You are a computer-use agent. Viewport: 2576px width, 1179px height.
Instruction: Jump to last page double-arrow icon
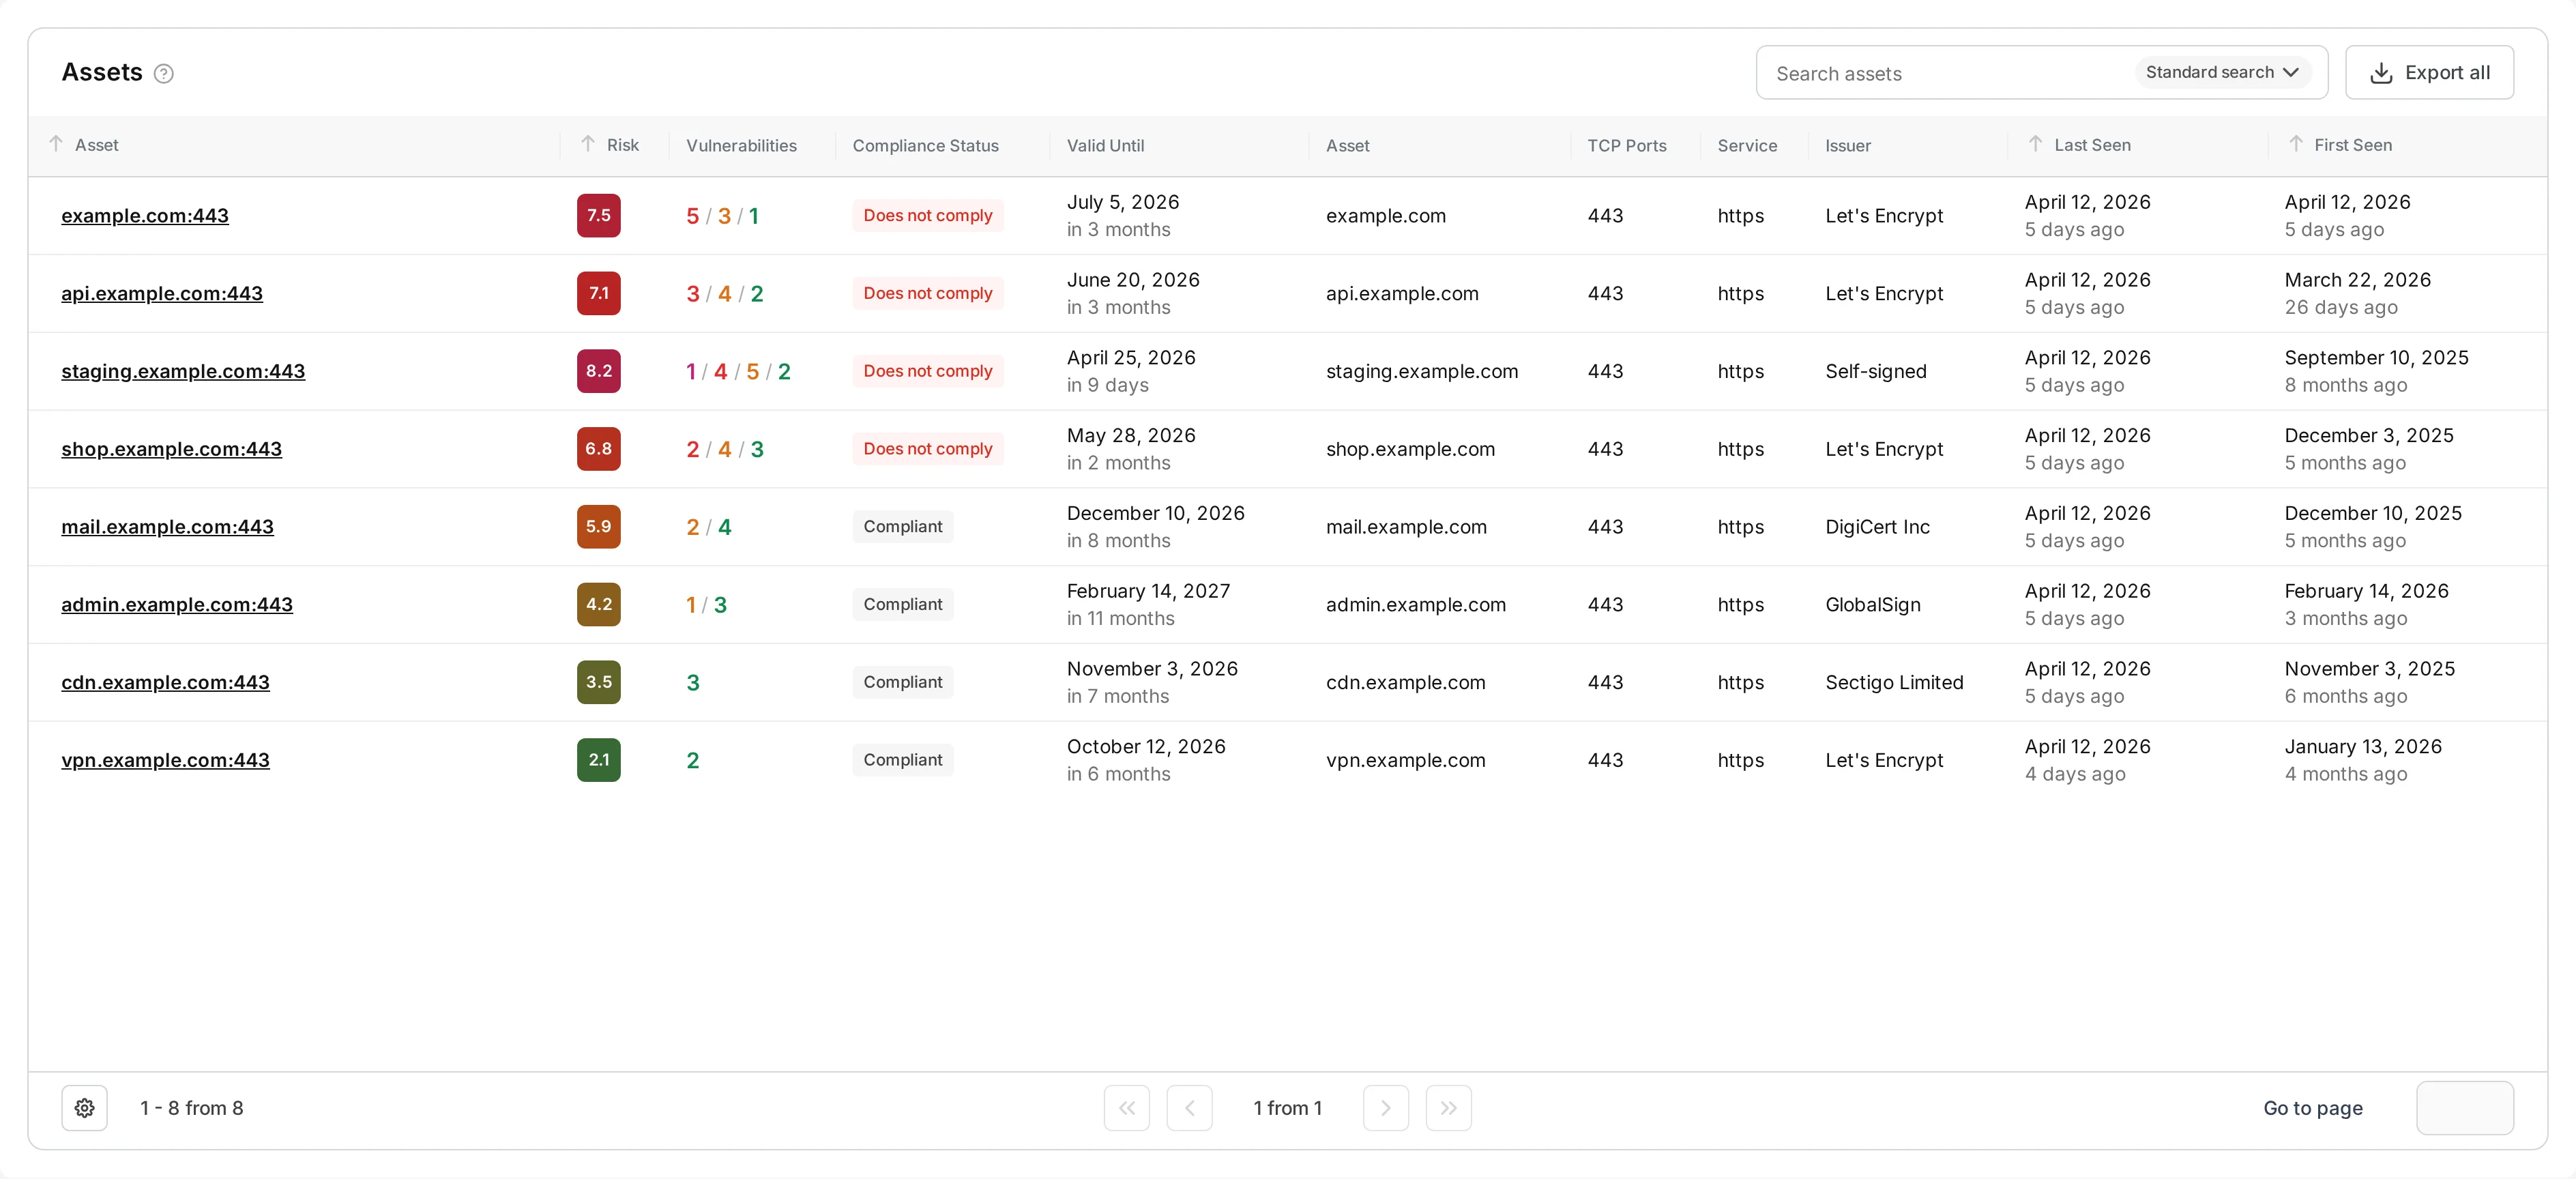pyautogui.click(x=1449, y=1108)
